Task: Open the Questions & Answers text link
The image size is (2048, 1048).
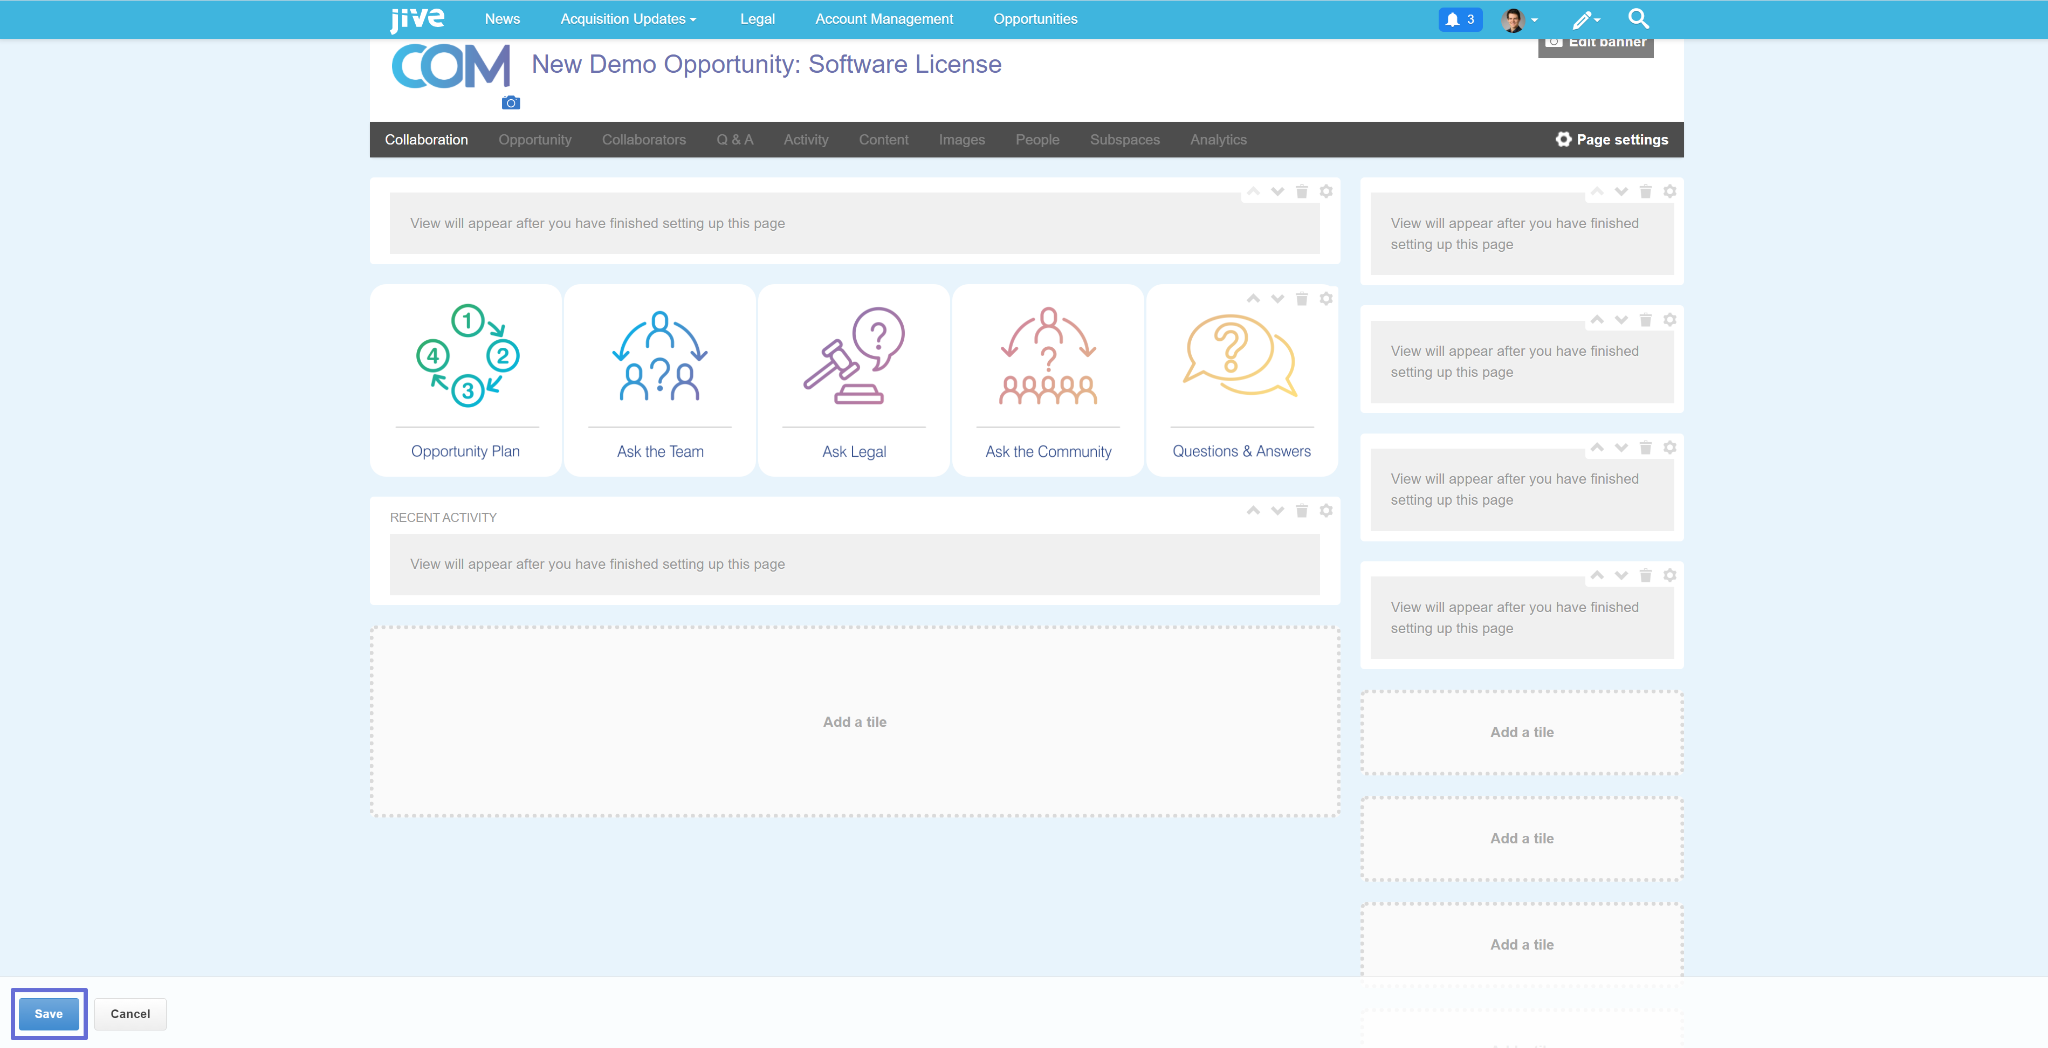Action: (1241, 451)
